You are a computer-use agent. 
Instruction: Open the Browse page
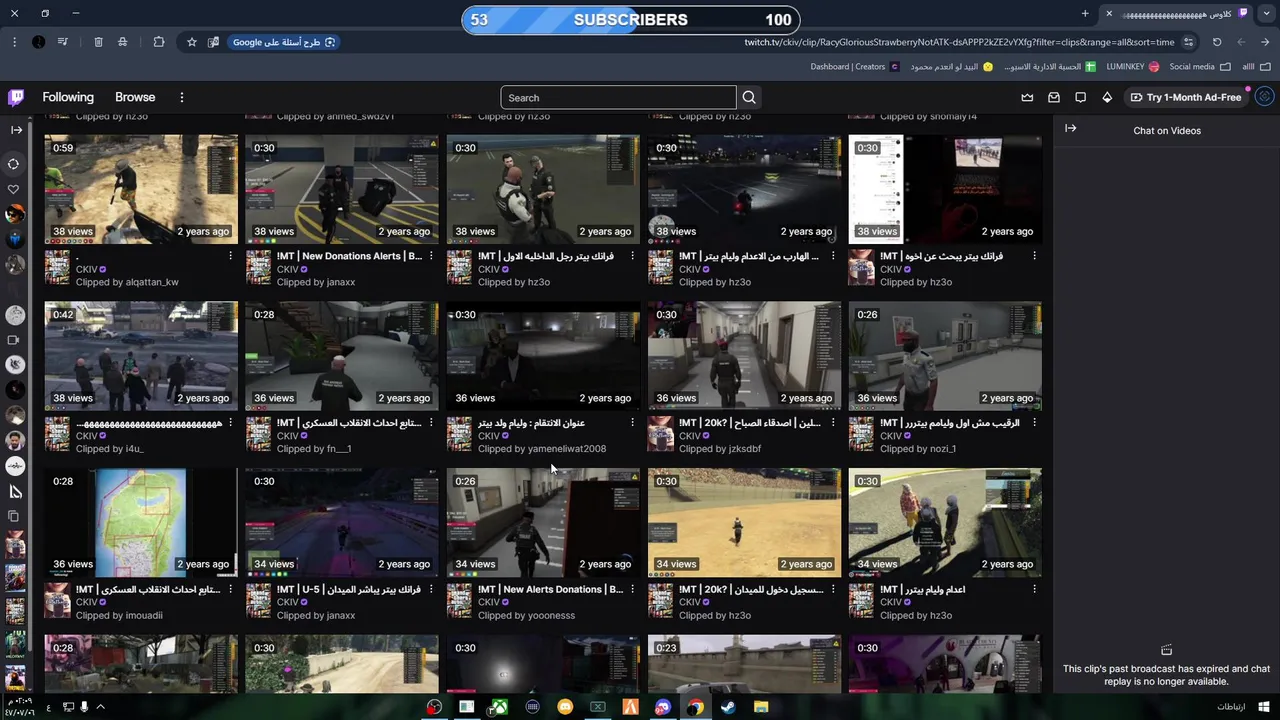tap(135, 97)
